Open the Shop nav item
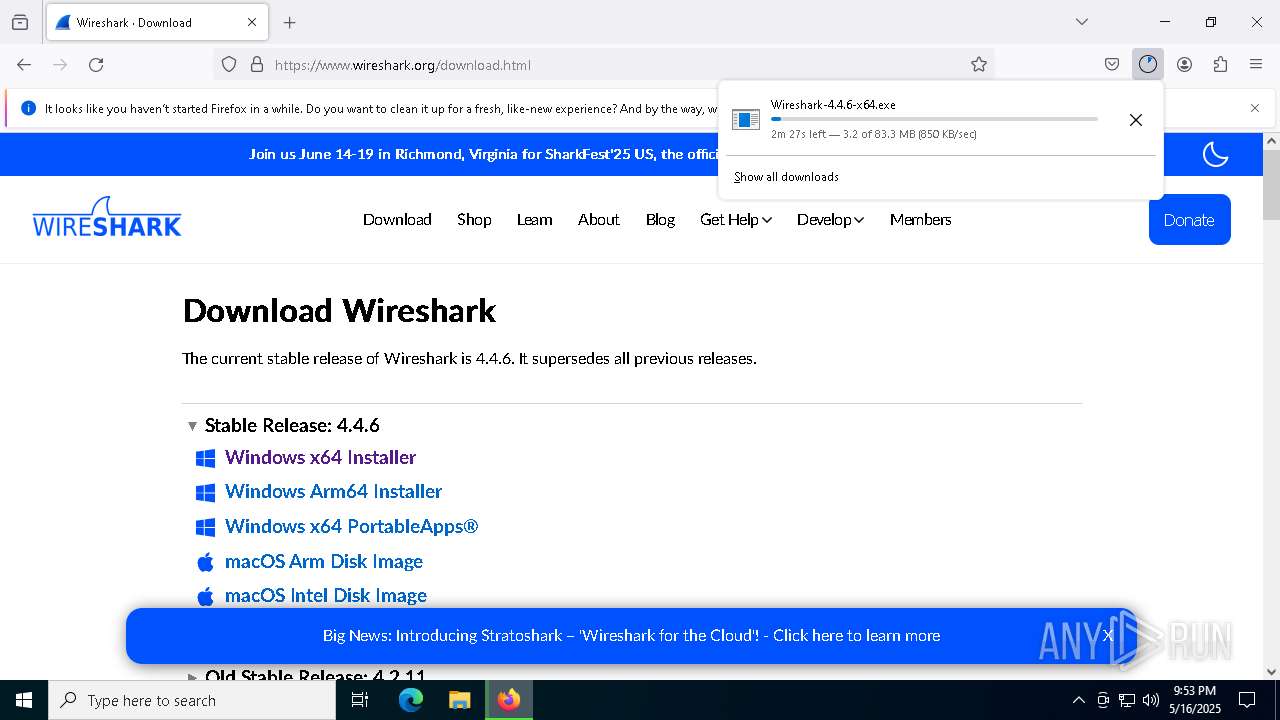Image resolution: width=1280 pixels, height=720 pixels. 474,220
